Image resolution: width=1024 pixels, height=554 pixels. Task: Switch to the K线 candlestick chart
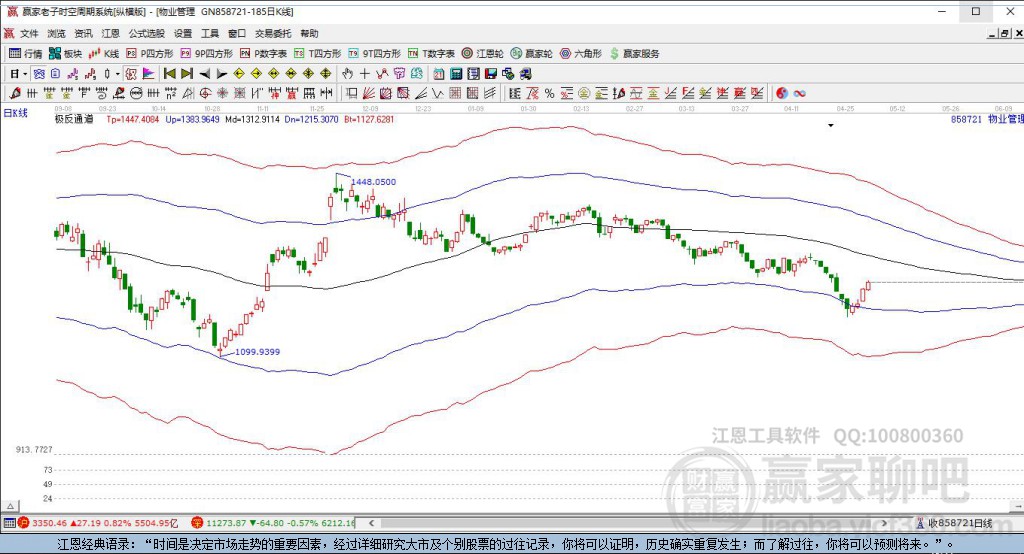click(x=104, y=54)
